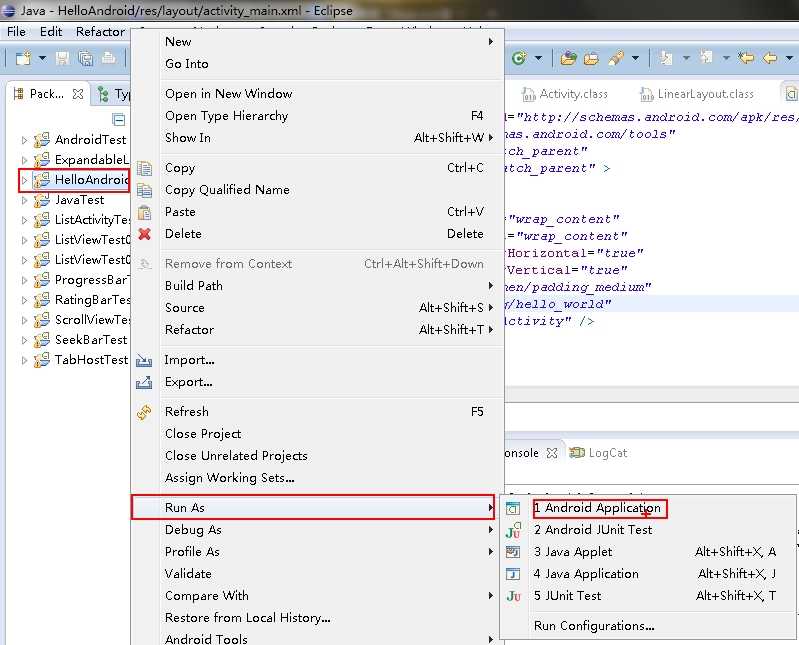Select Validate from context menu

(317, 574)
